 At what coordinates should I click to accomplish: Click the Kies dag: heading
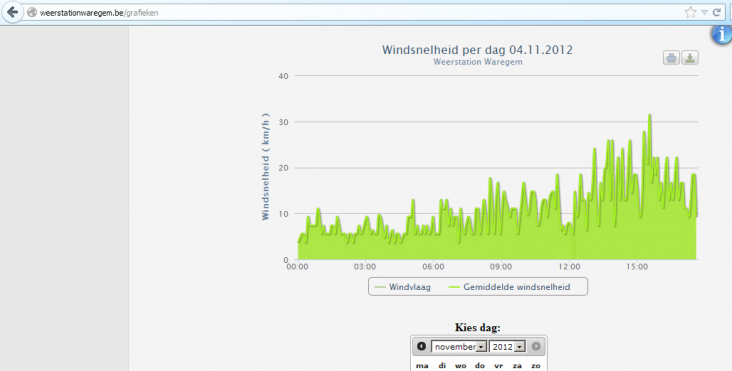click(478, 328)
